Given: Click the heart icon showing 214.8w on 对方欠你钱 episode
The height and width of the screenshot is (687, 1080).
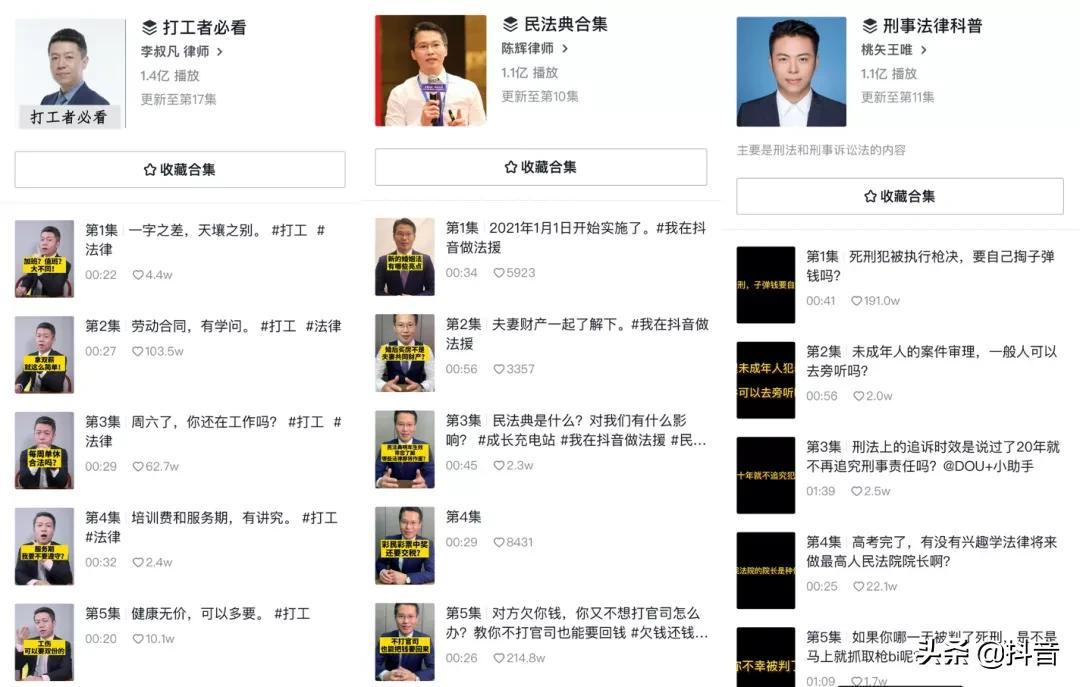Looking at the screenshot, I should tap(497, 659).
